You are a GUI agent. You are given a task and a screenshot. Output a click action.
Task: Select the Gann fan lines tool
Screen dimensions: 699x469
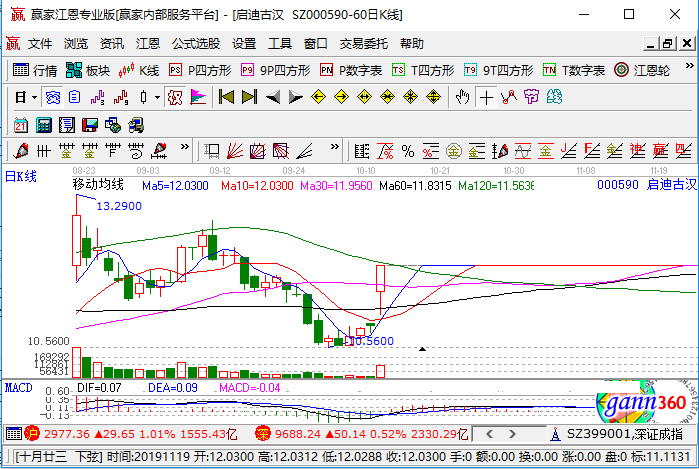235,152
